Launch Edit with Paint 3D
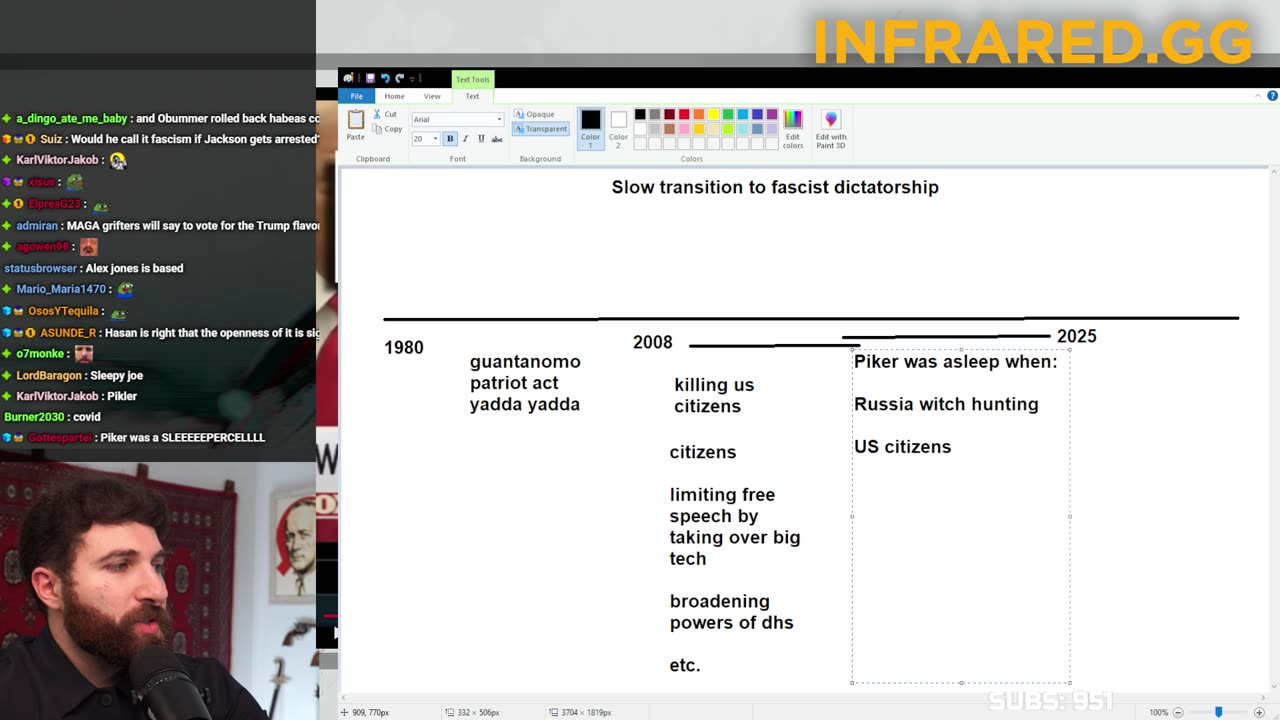1280x720 pixels. pyautogui.click(x=831, y=130)
